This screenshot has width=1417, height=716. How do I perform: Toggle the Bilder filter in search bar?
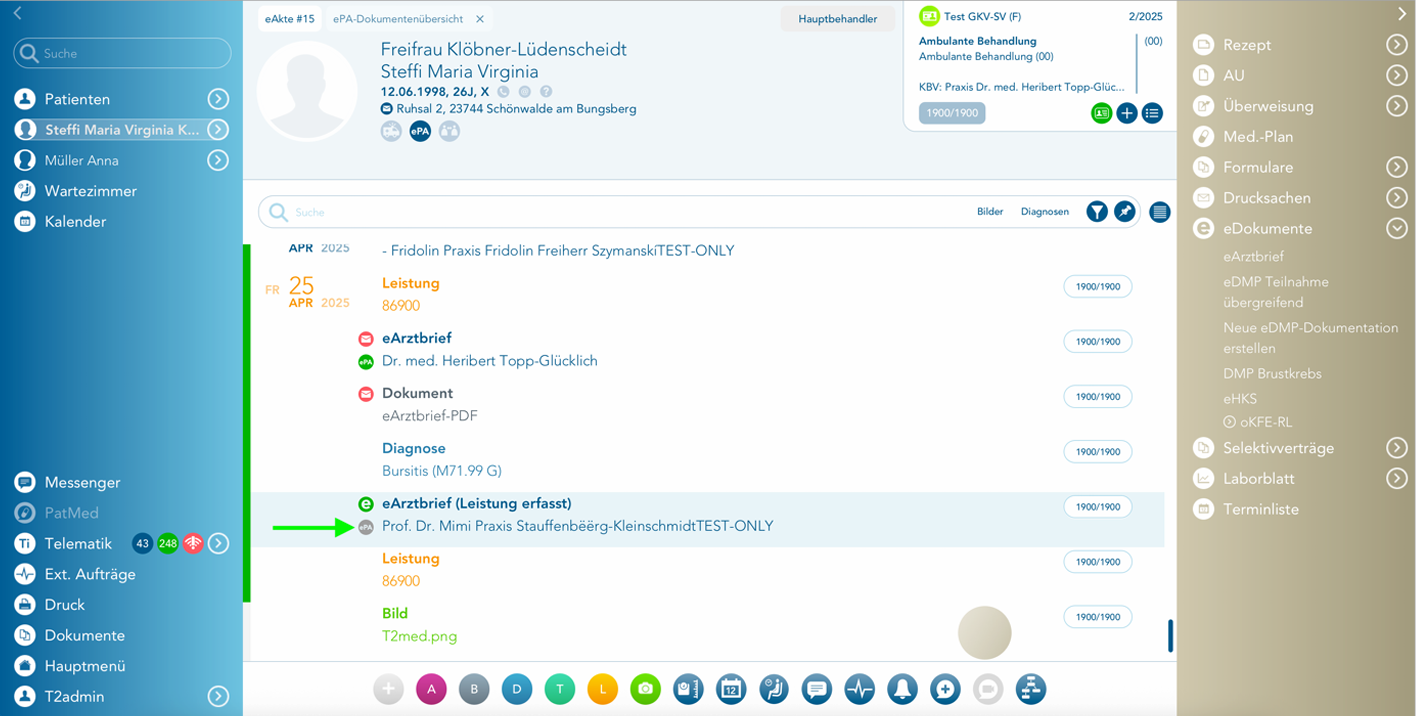click(x=990, y=212)
